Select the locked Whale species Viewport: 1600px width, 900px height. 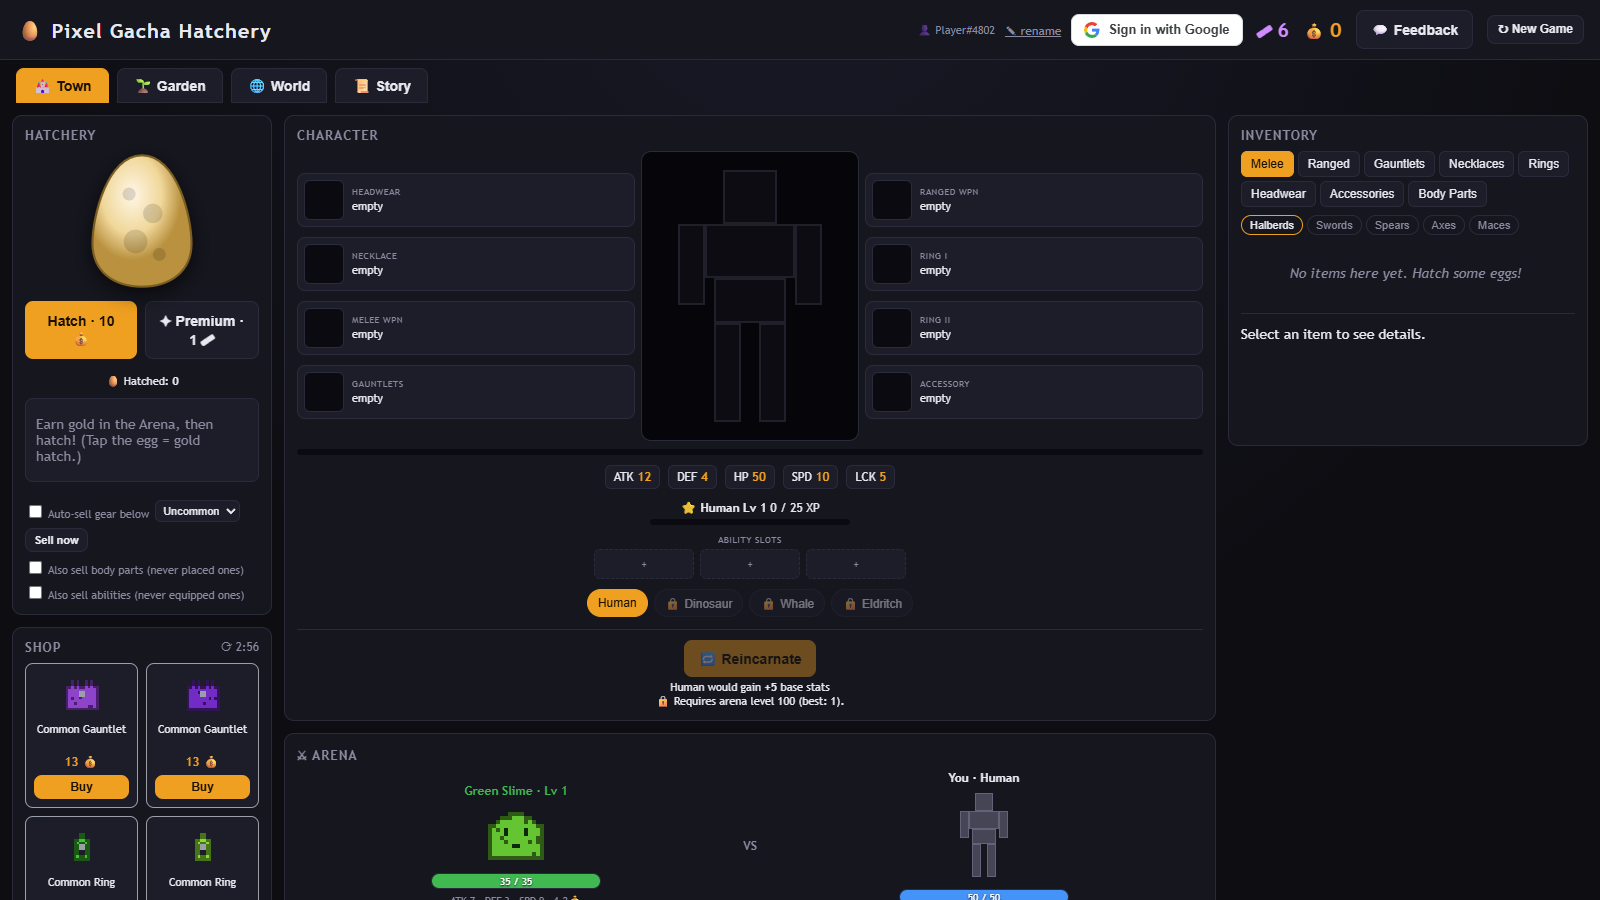tap(788, 604)
